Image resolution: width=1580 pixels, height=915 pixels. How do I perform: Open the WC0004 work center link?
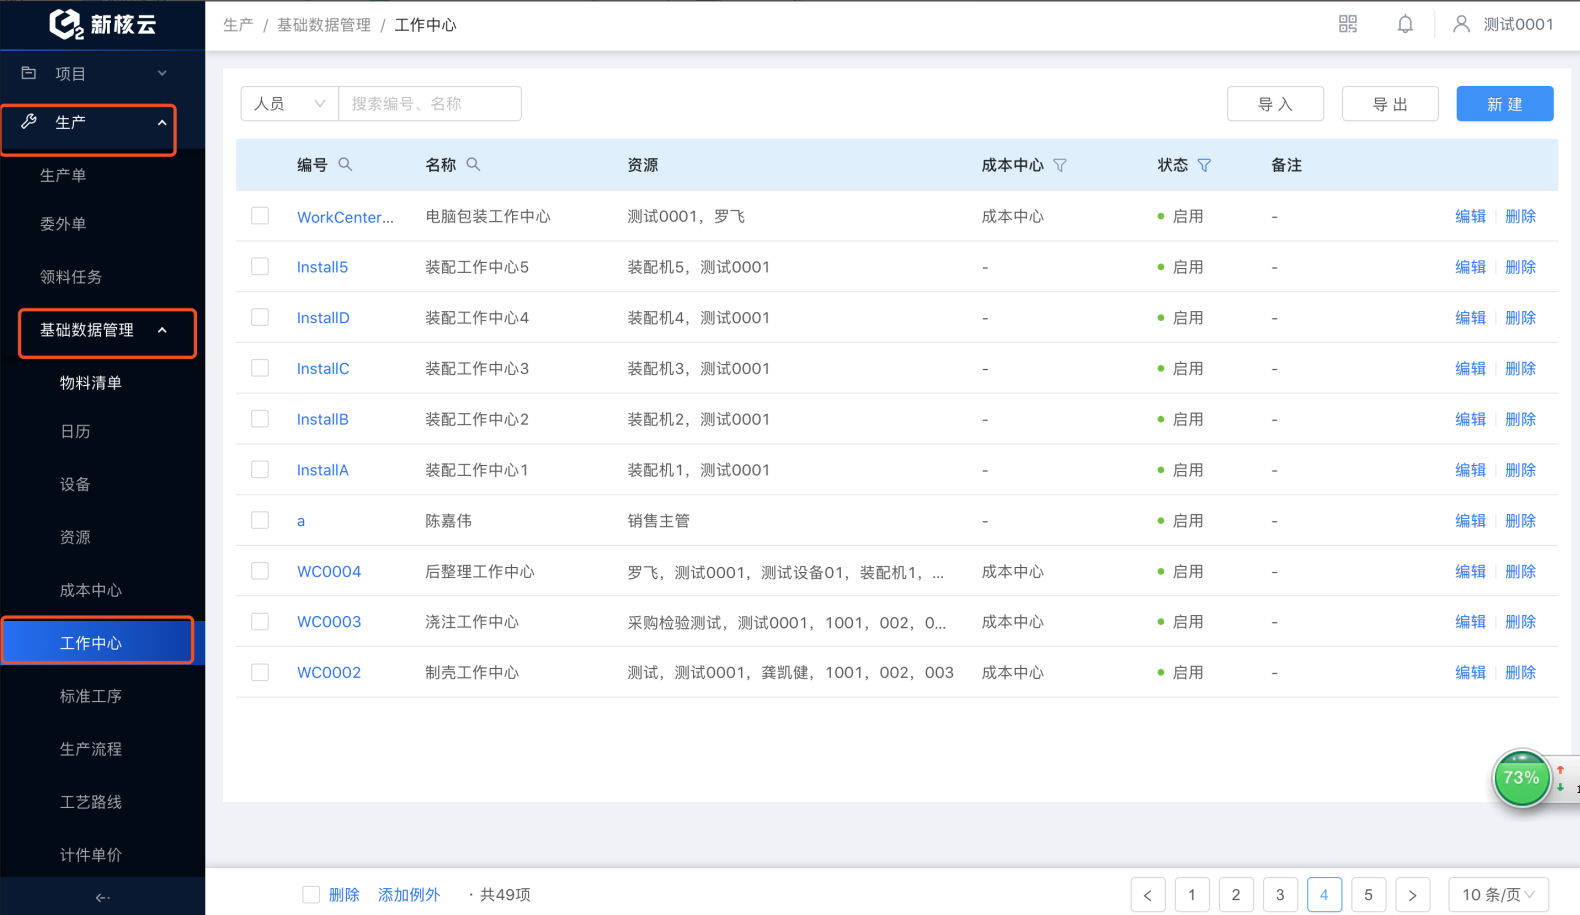tap(329, 571)
